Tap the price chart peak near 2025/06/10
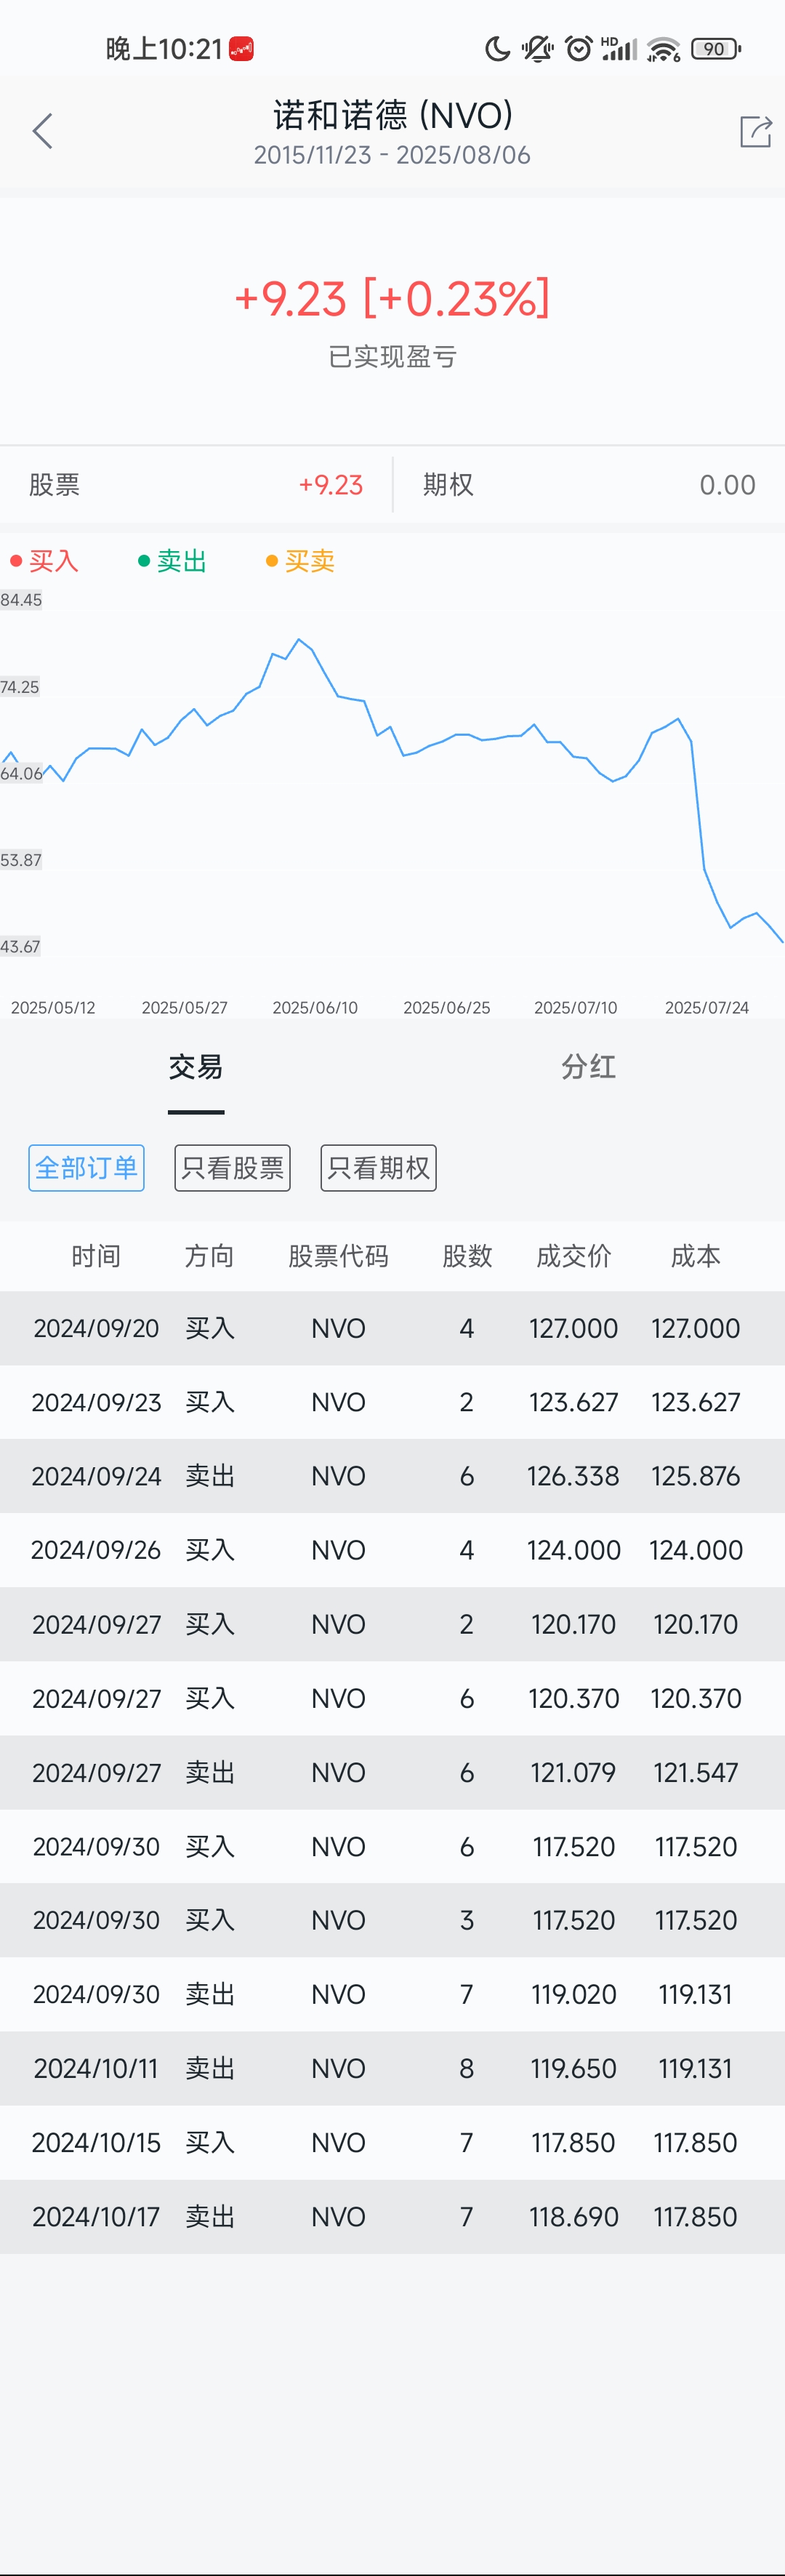785x2576 pixels. pyautogui.click(x=298, y=639)
